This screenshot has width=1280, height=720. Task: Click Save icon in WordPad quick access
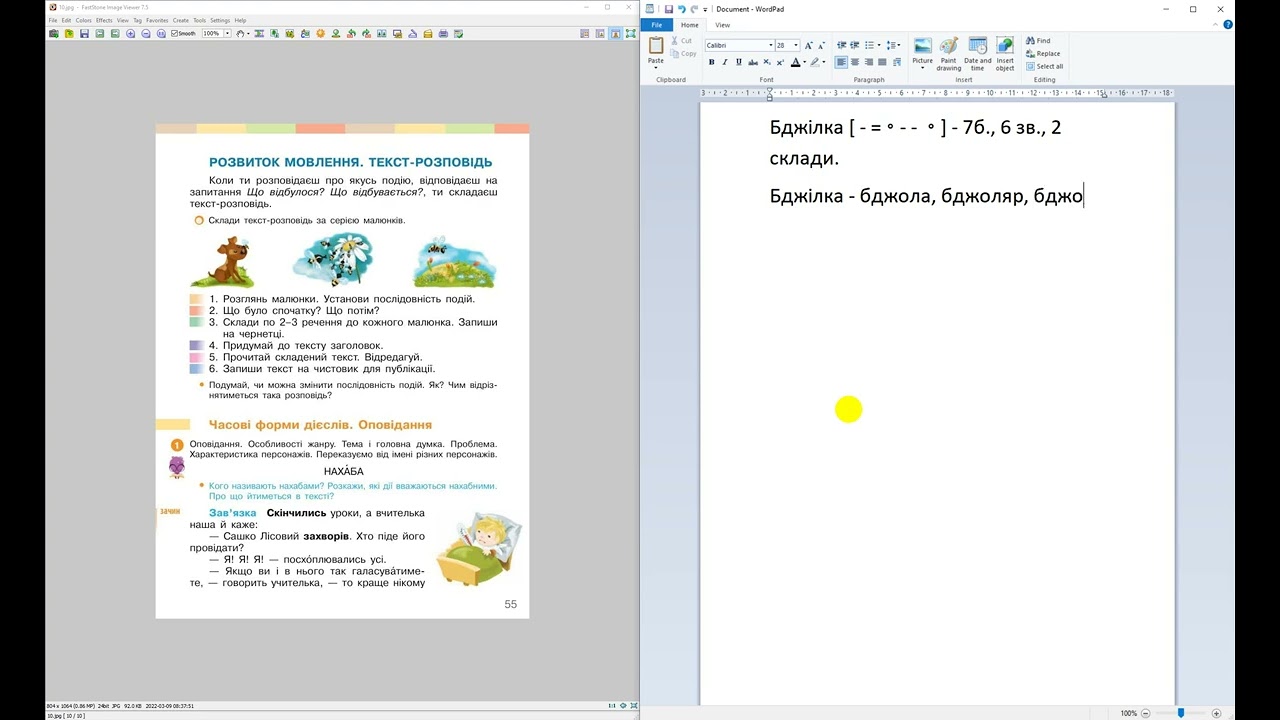click(x=669, y=9)
